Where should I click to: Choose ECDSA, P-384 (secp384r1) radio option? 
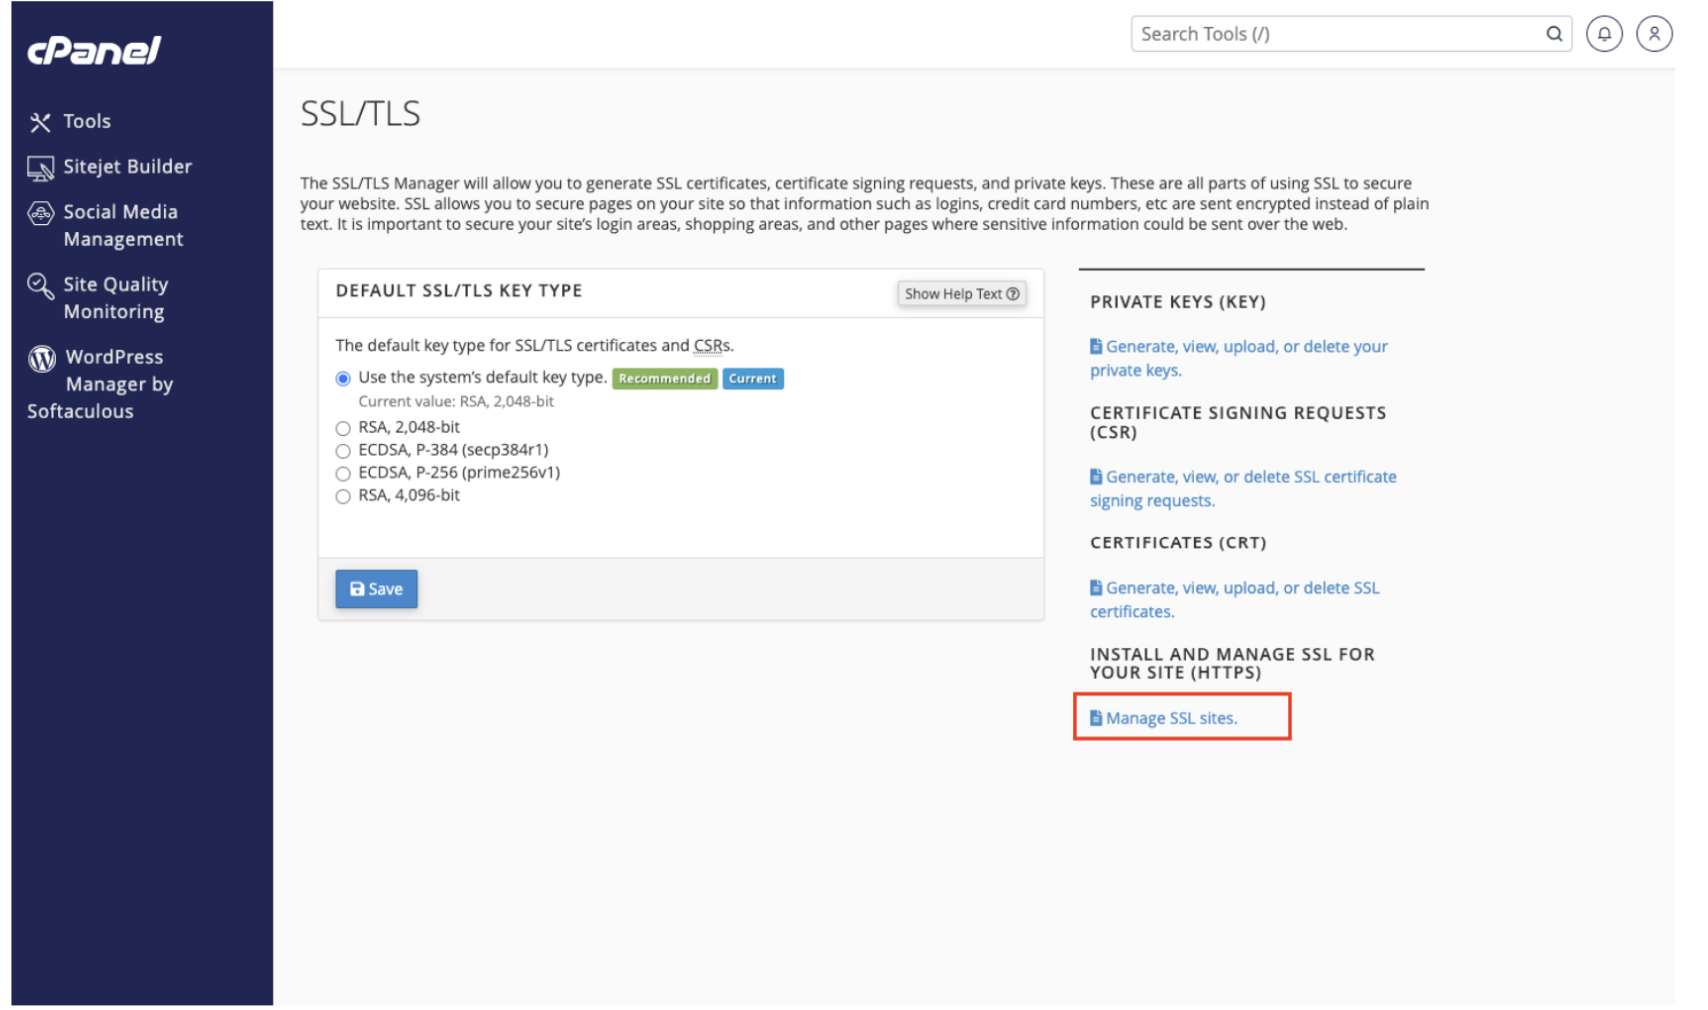pos(343,451)
